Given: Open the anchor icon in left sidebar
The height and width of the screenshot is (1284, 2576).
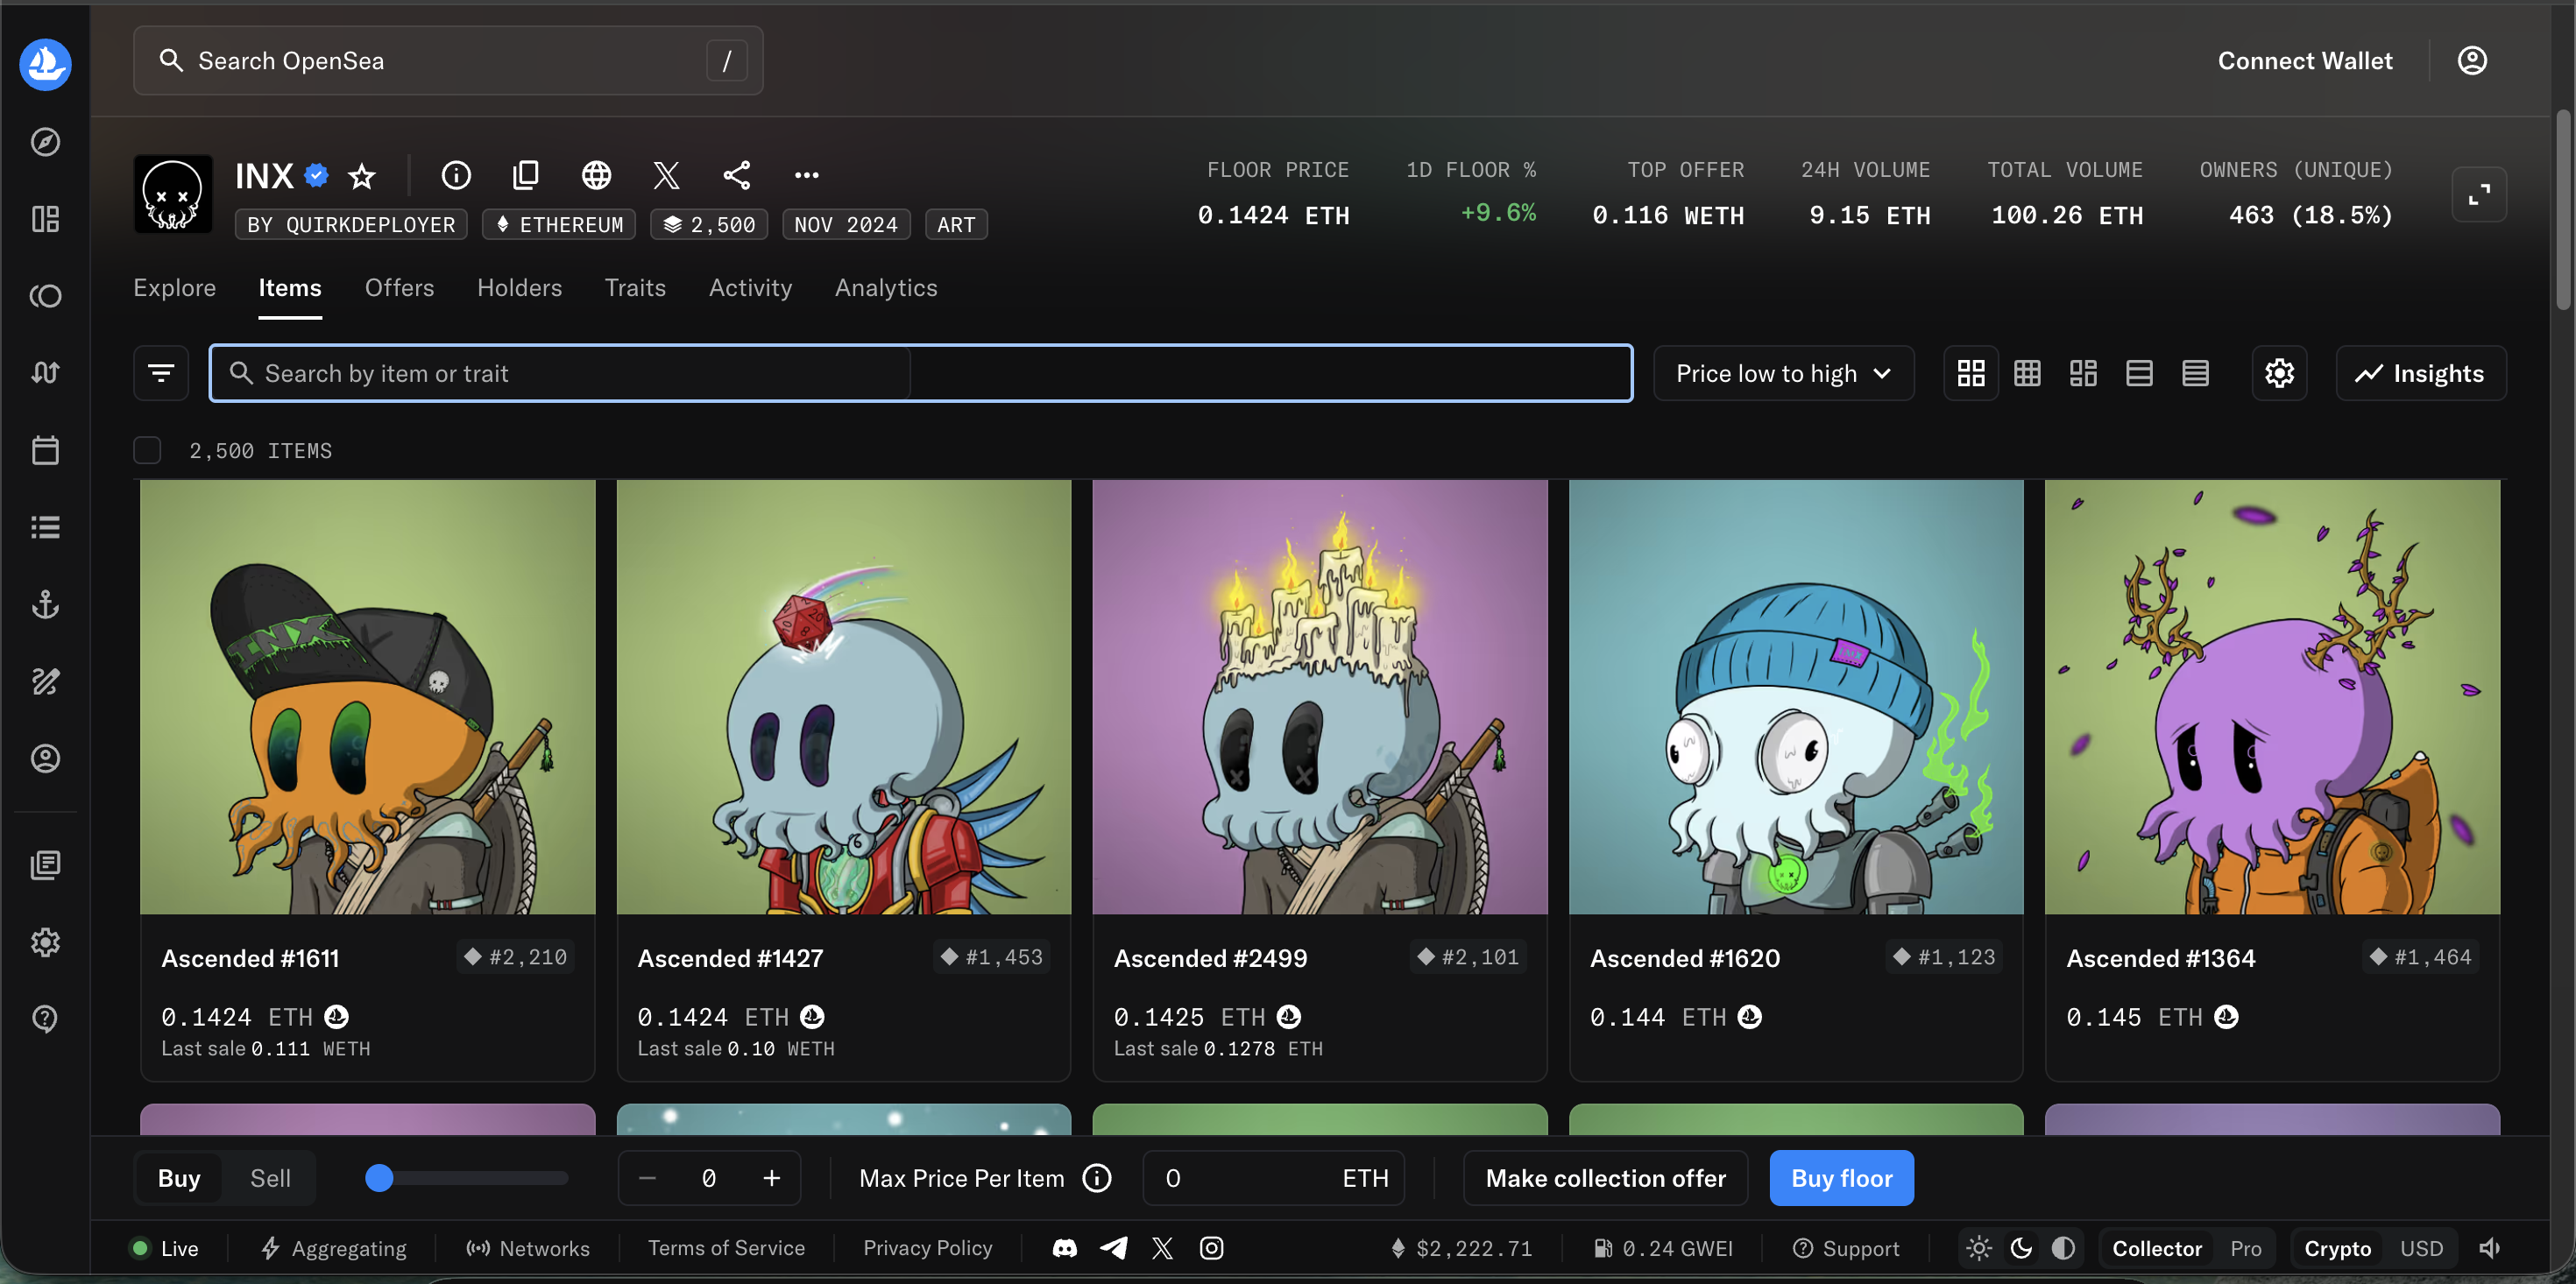Looking at the screenshot, I should [x=45, y=604].
